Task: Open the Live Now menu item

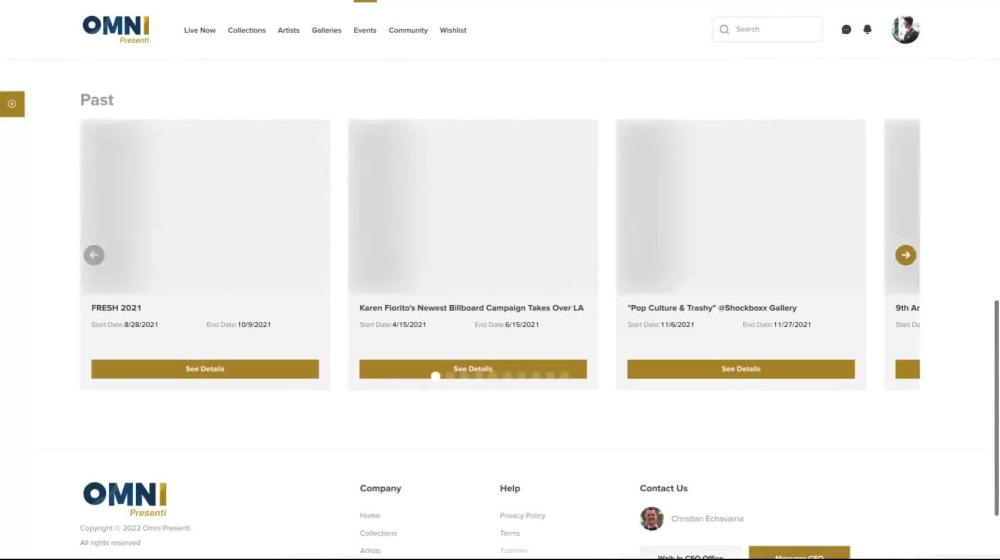Action: click(x=200, y=30)
